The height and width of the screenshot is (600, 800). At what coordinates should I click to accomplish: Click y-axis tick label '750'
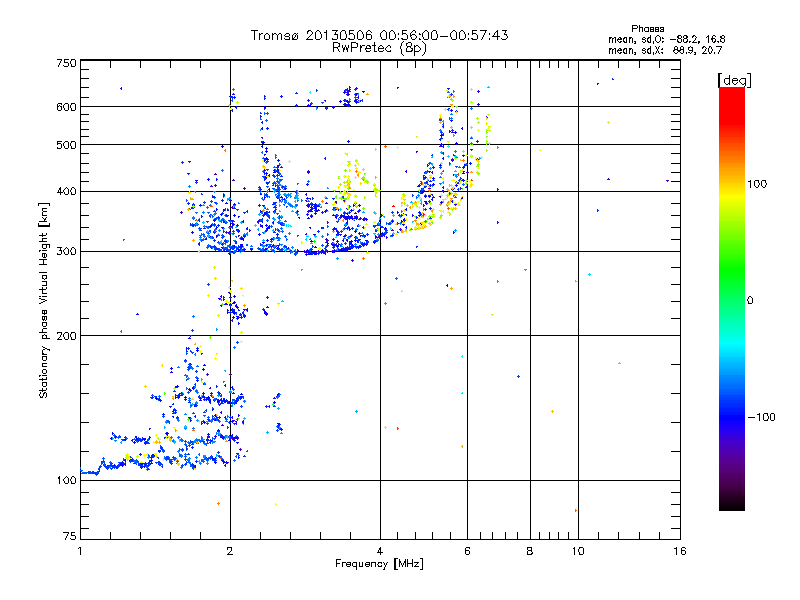66,63
